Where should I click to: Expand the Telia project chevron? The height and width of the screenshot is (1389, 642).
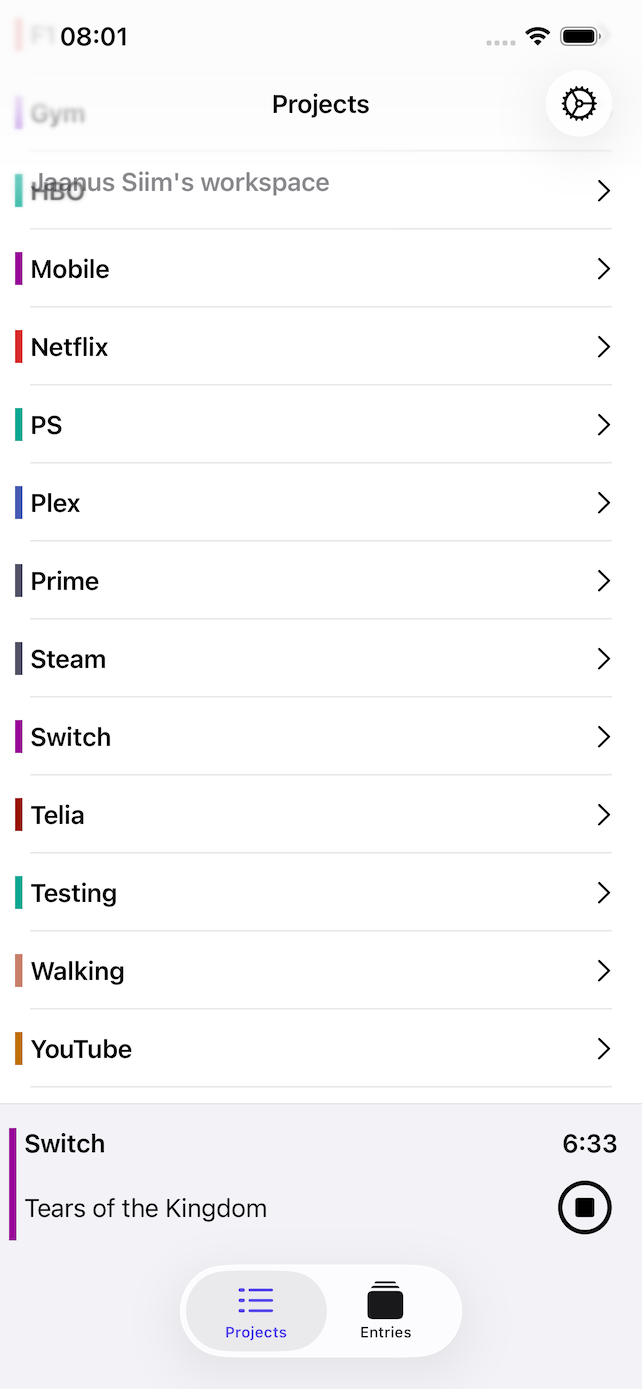click(x=603, y=814)
